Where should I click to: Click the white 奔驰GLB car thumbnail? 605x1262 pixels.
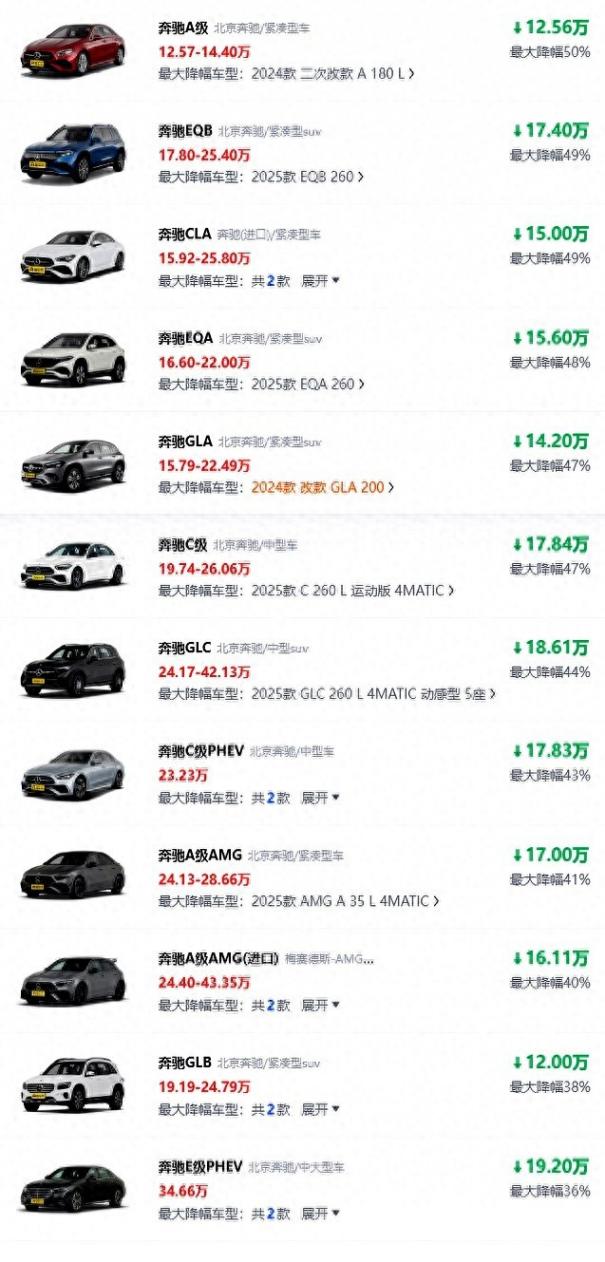pos(73,1083)
